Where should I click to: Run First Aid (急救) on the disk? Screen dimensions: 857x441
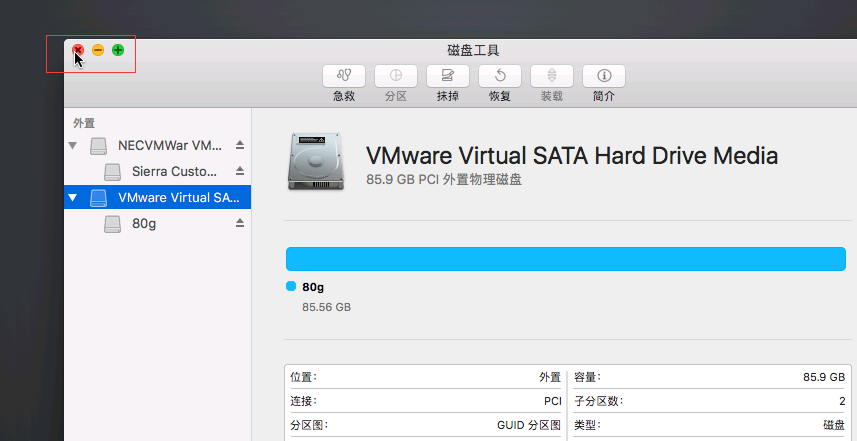344,76
